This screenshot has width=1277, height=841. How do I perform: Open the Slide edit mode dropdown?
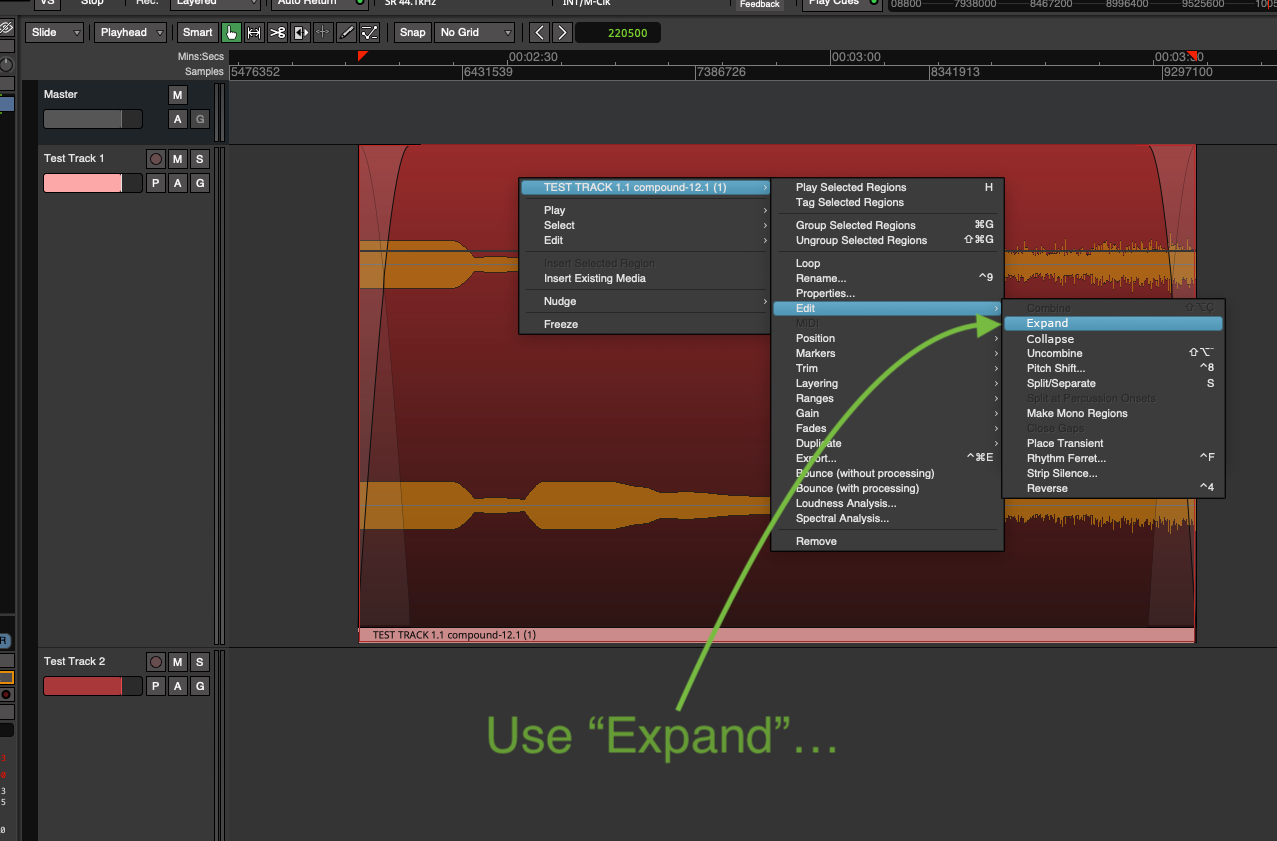pyautogui.click(x=56, y=33)
